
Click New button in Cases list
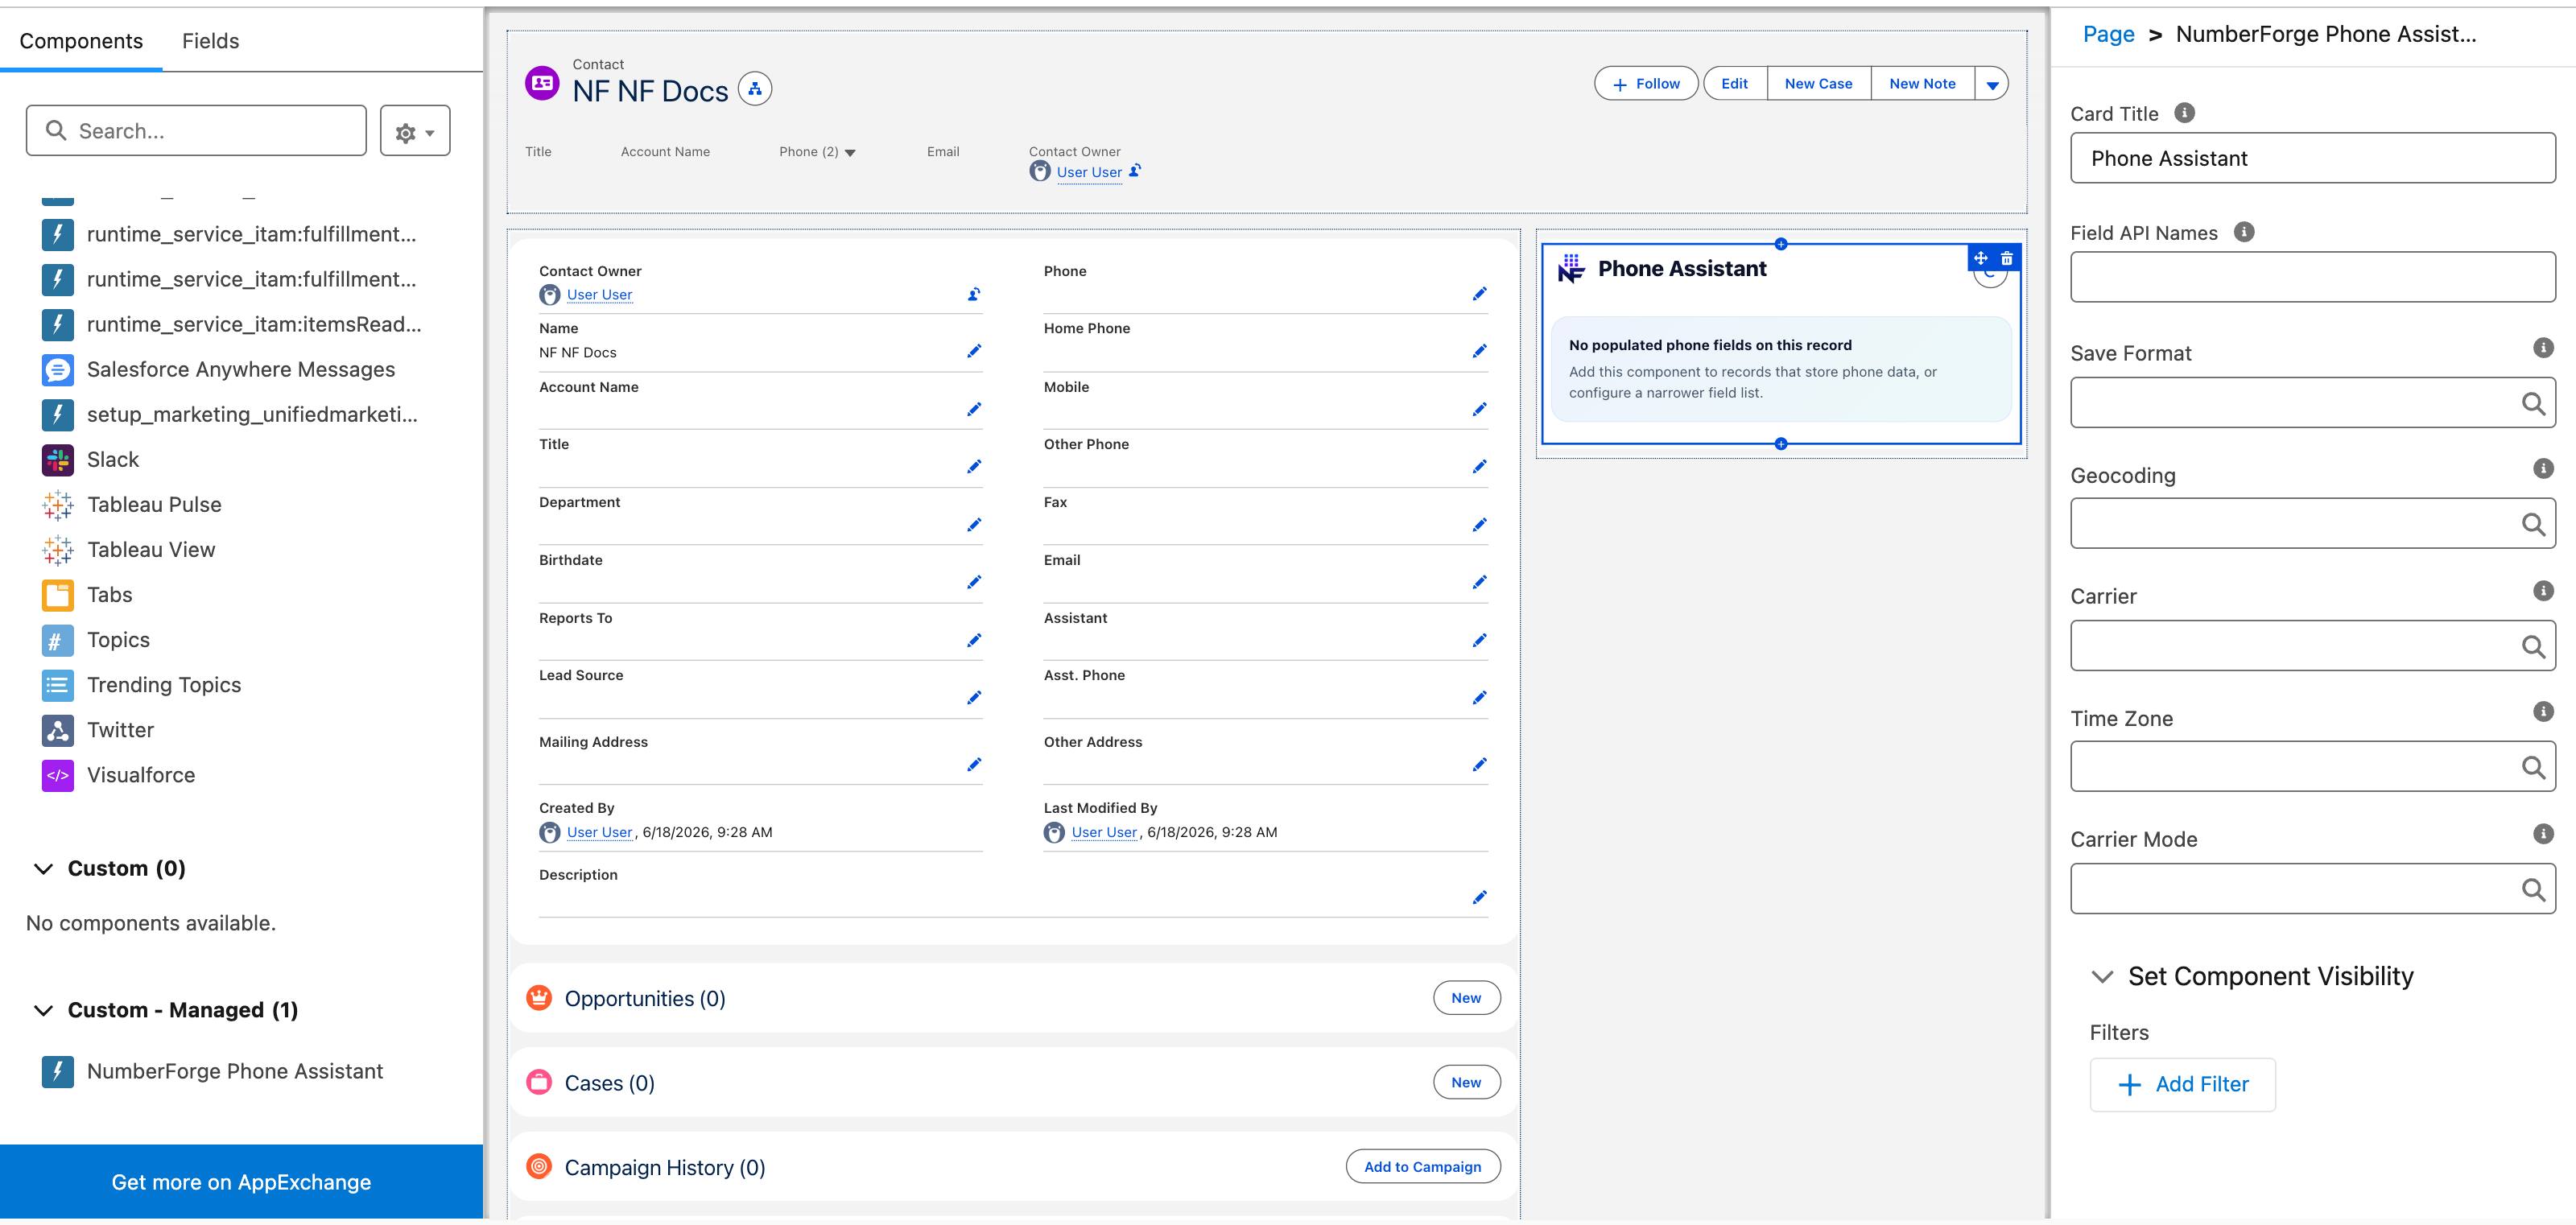click(1466, 1082)
